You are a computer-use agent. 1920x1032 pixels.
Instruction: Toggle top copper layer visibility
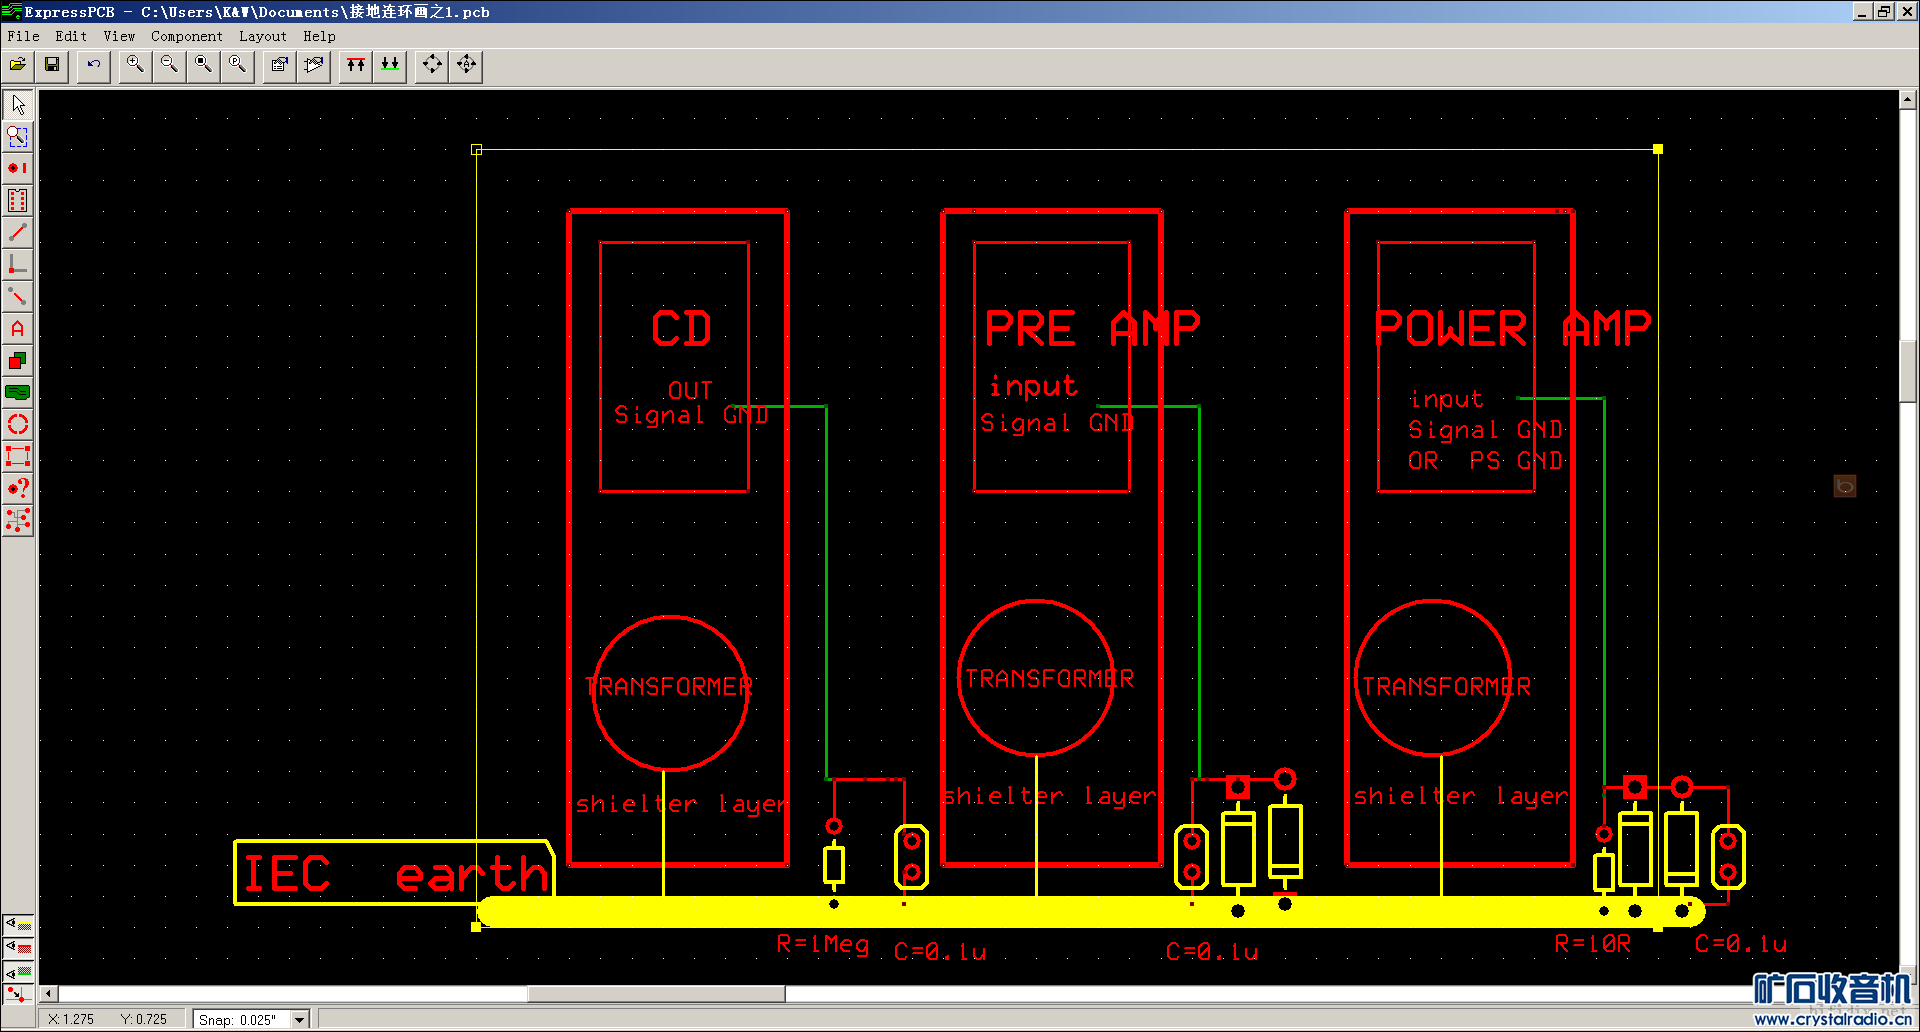[x=18, y=948]
